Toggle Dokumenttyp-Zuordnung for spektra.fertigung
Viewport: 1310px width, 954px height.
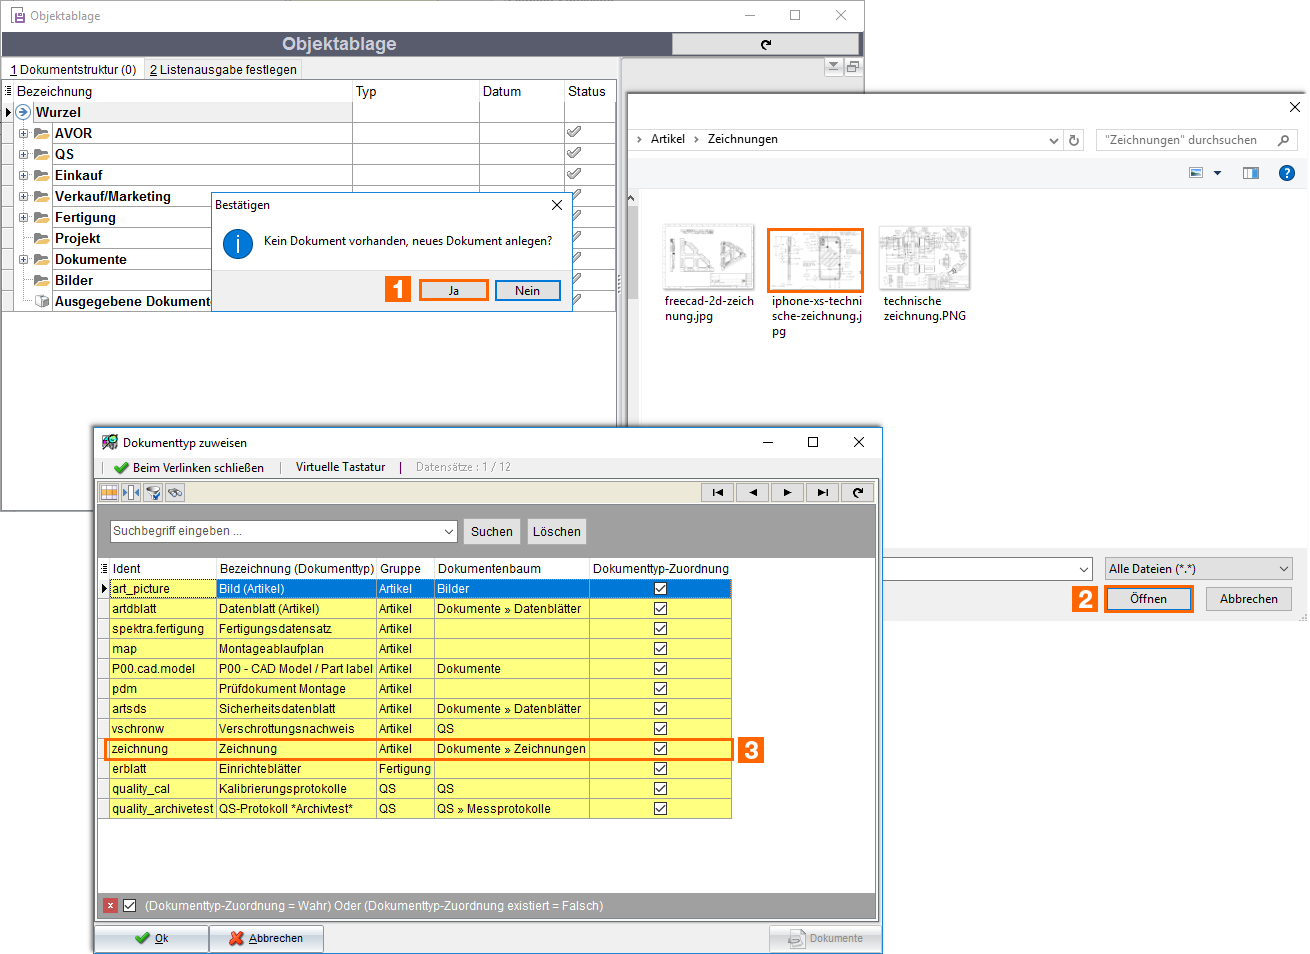click(x=660, y=628)
